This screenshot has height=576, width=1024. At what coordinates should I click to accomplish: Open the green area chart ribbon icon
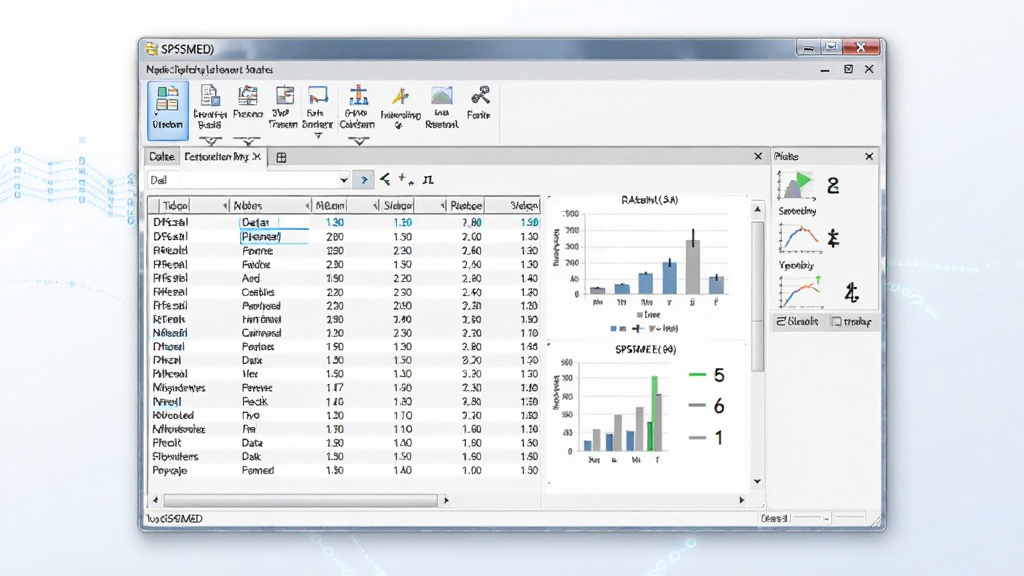(441, 96)
